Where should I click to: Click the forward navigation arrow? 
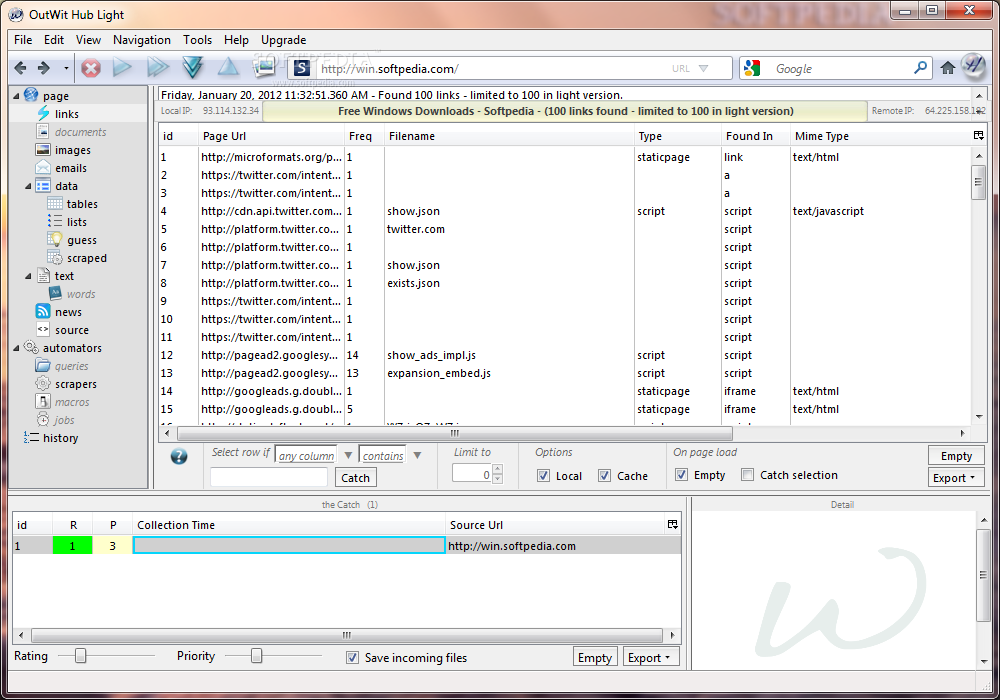coord(43,68)
